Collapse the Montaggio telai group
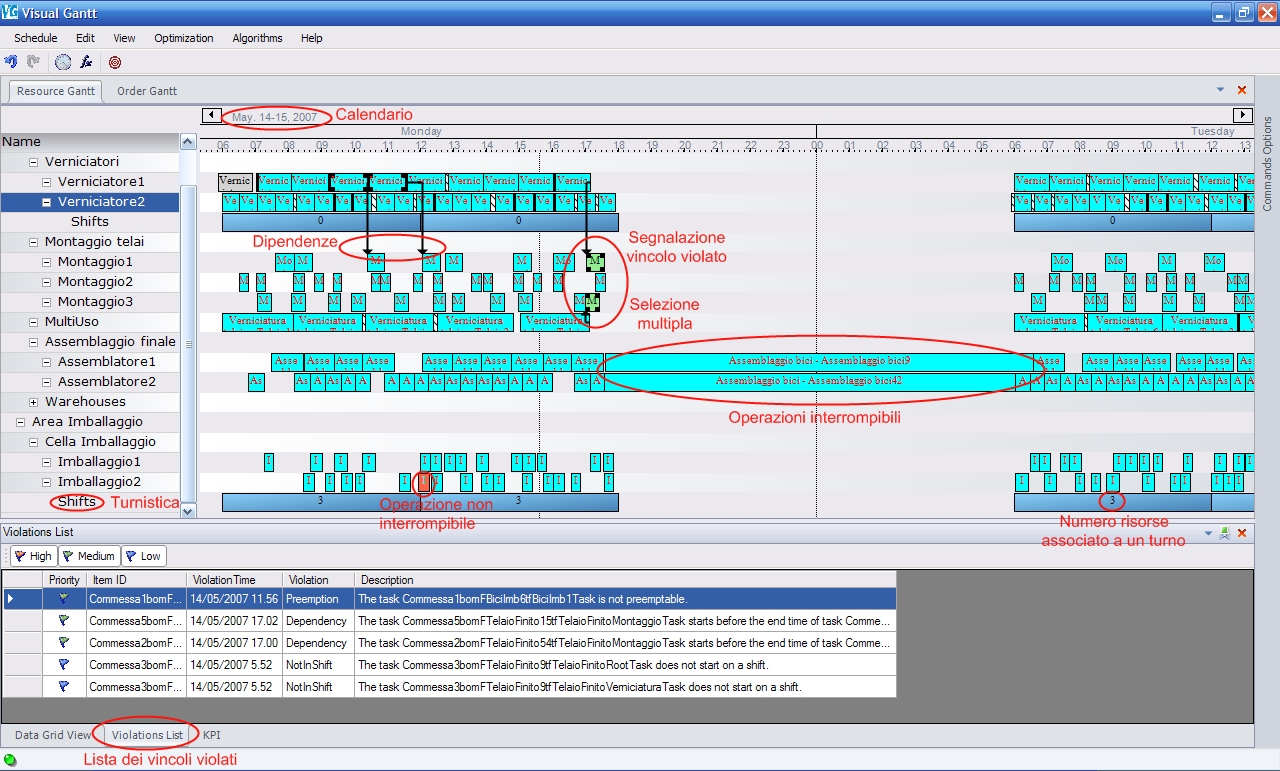 [34, 242]
